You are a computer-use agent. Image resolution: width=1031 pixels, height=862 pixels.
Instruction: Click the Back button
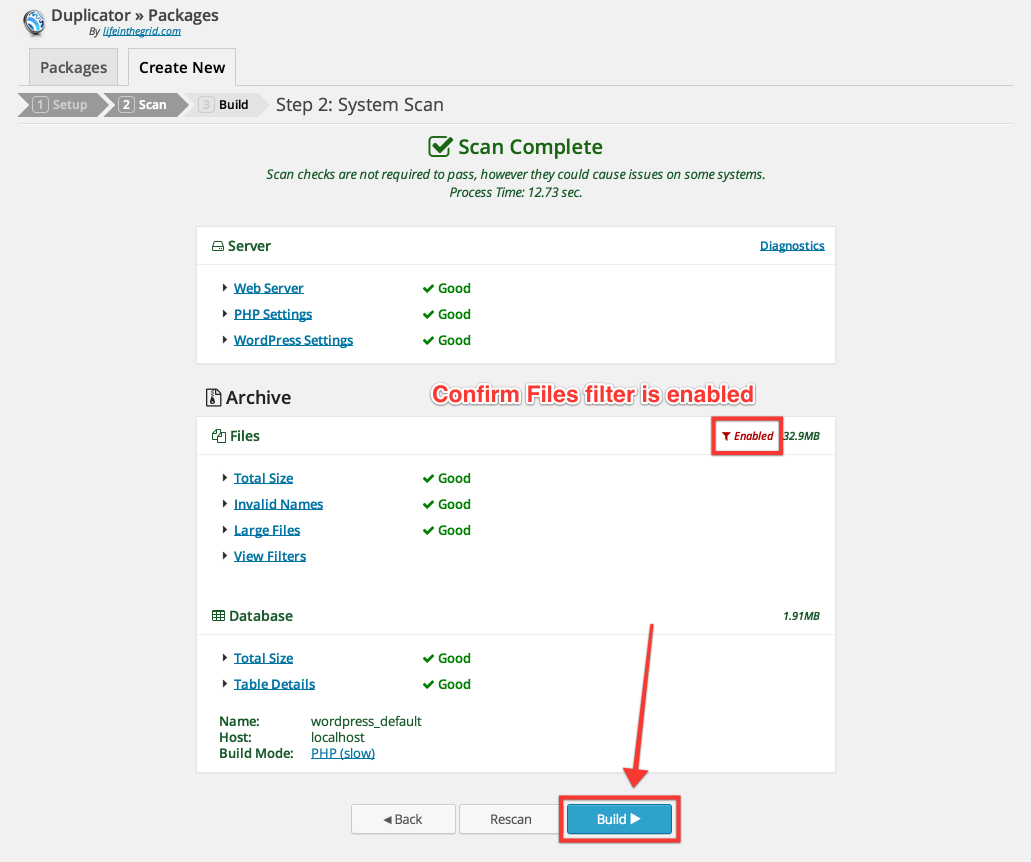403,819
